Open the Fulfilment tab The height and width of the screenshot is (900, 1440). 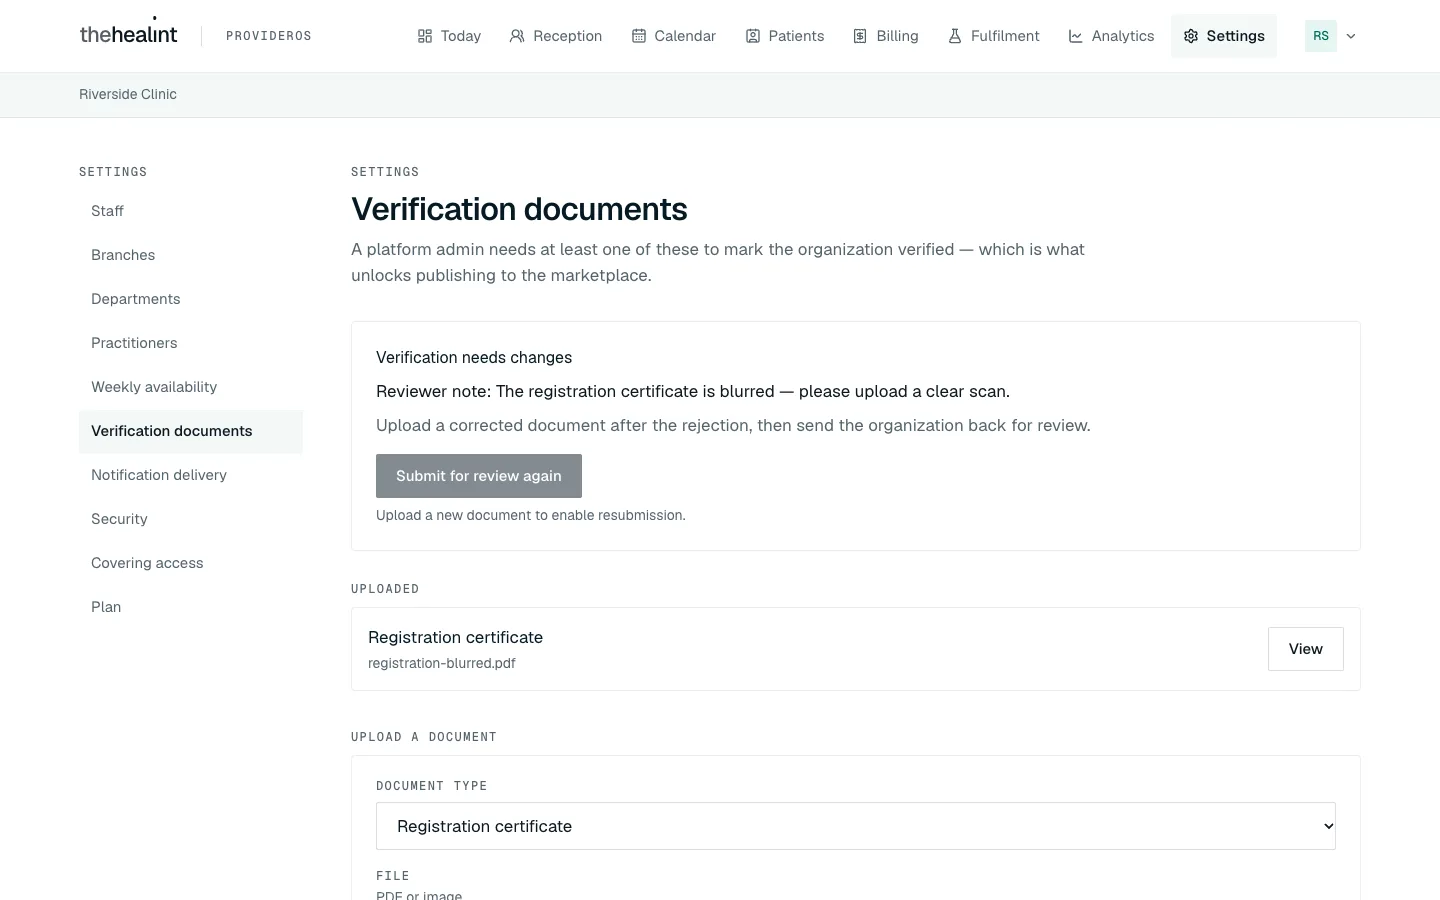[x=993, y=36]
